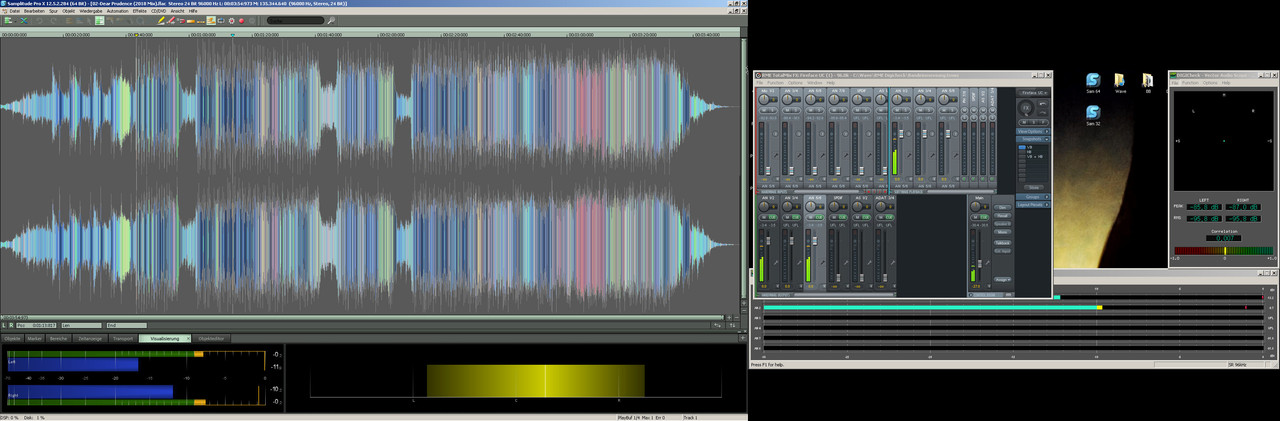Switch to the Zeitanzeige tab
Viewport: 1280px width, 421px height.
[90, 339]
